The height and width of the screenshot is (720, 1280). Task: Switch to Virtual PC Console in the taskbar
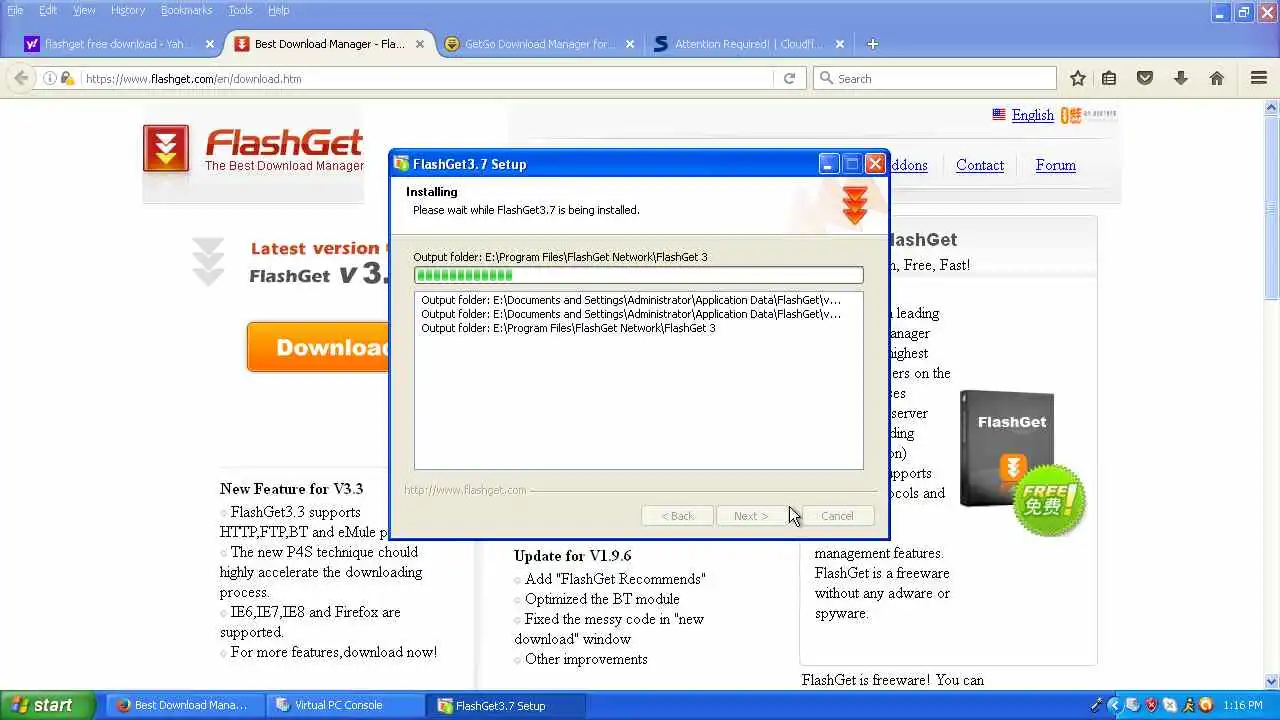343,705
